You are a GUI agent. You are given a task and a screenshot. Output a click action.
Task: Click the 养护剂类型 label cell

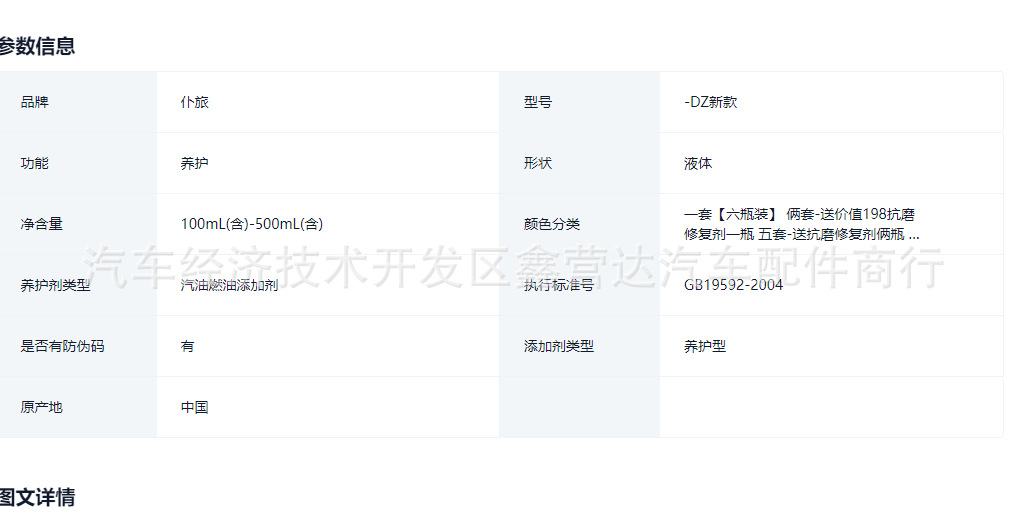pos(78,285)
